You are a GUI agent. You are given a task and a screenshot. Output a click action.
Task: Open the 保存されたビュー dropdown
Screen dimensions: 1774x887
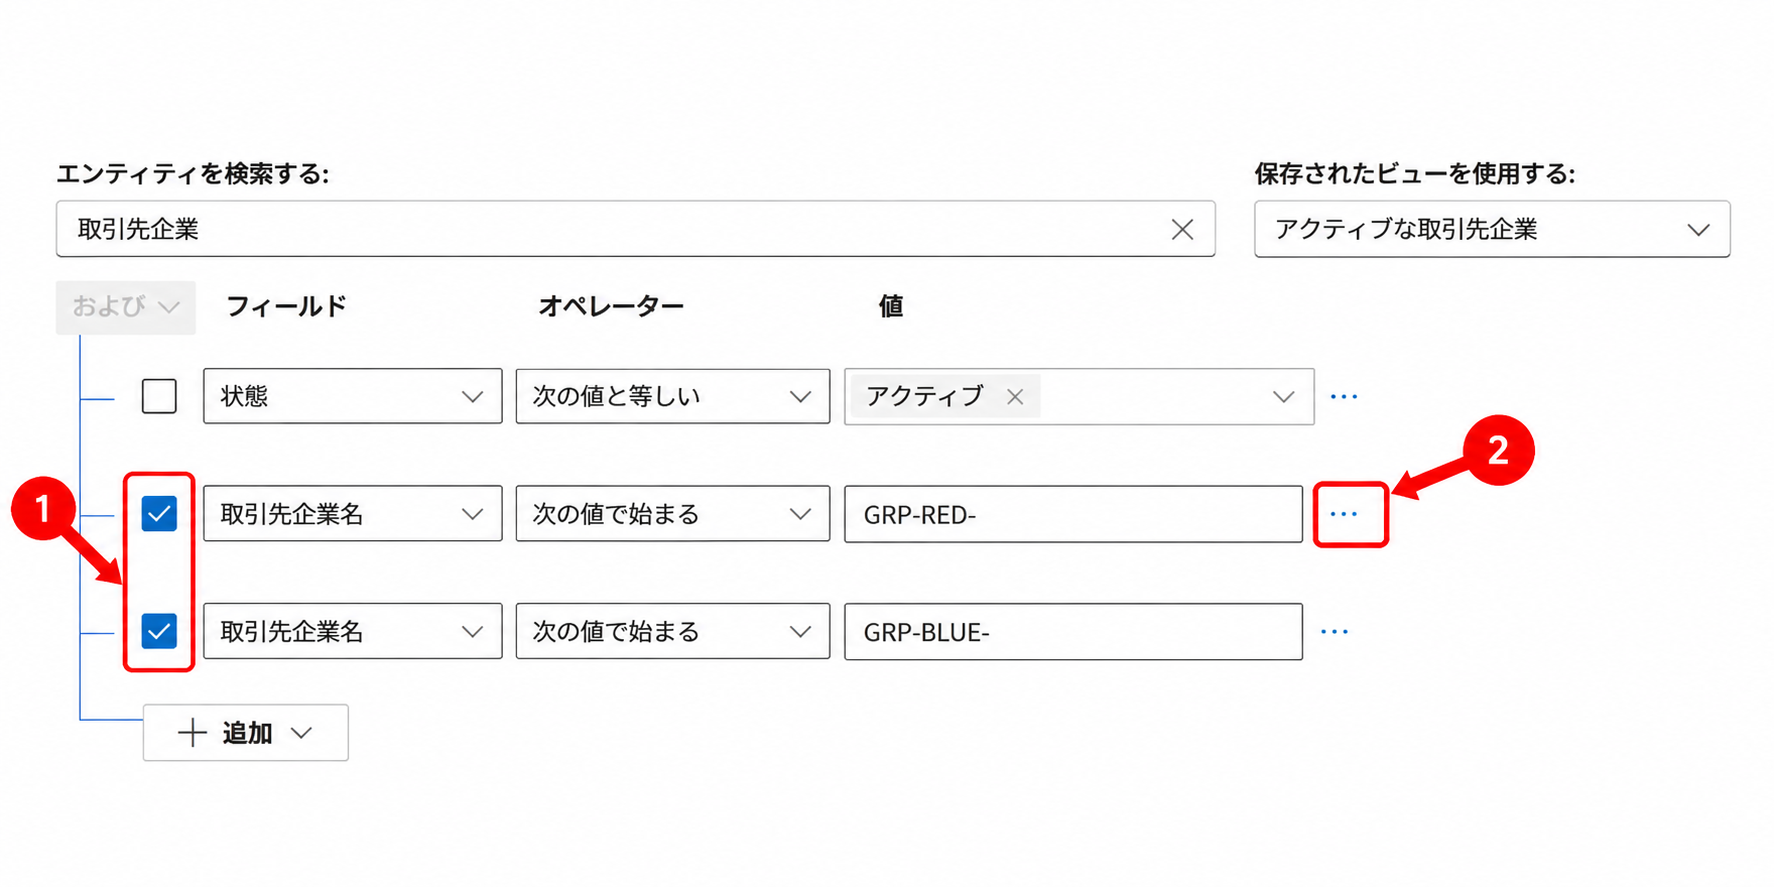coord(1492,229)
